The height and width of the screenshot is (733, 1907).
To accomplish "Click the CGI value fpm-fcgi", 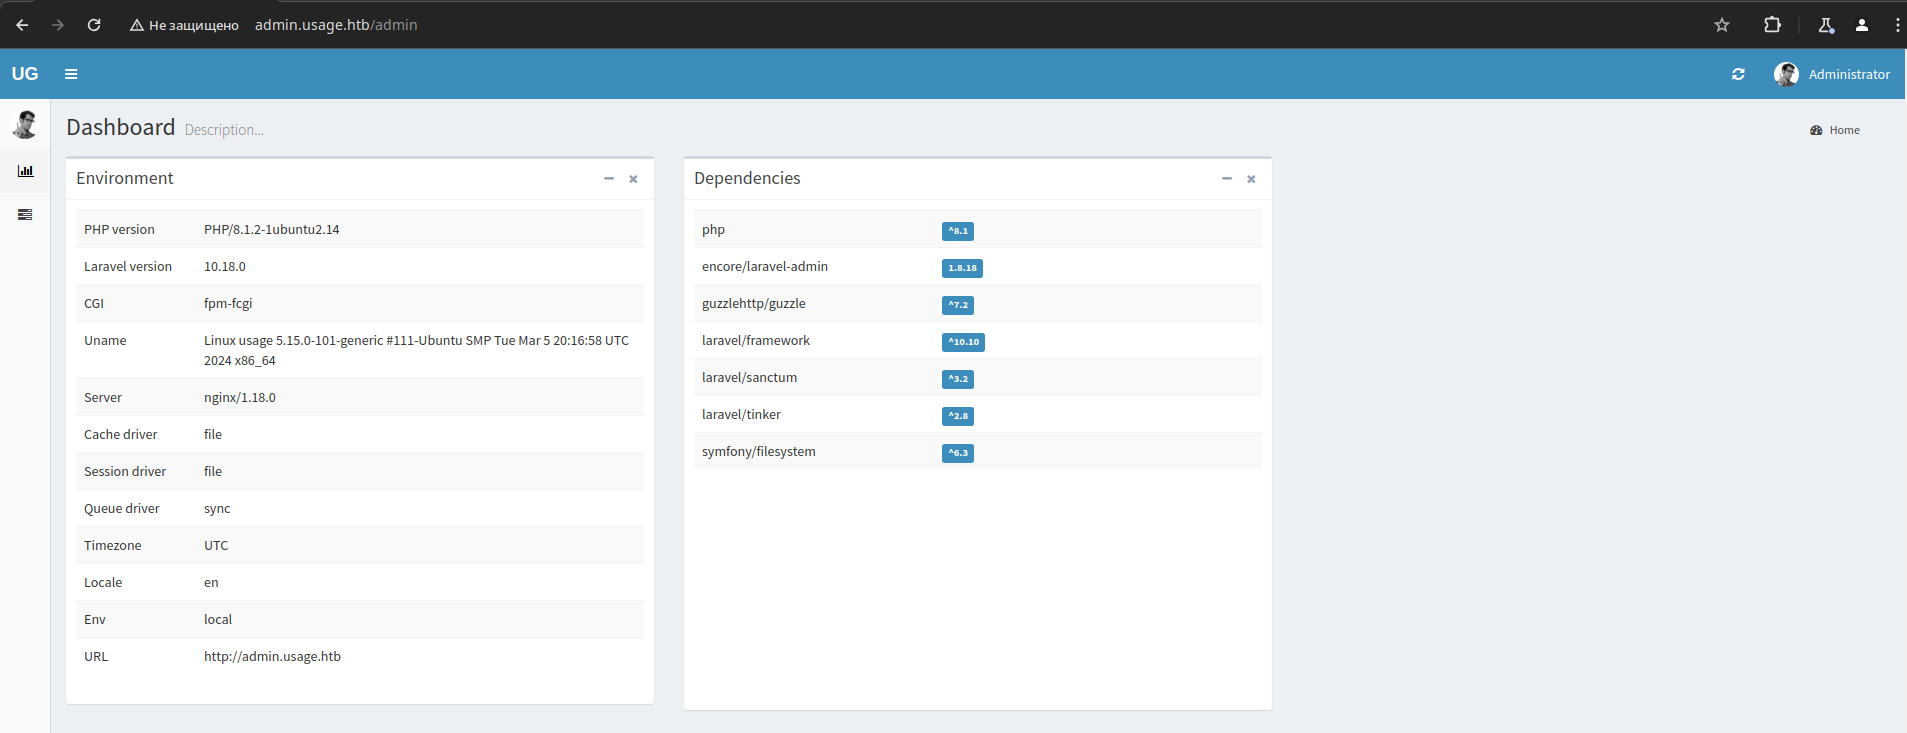I will [228, 303].
